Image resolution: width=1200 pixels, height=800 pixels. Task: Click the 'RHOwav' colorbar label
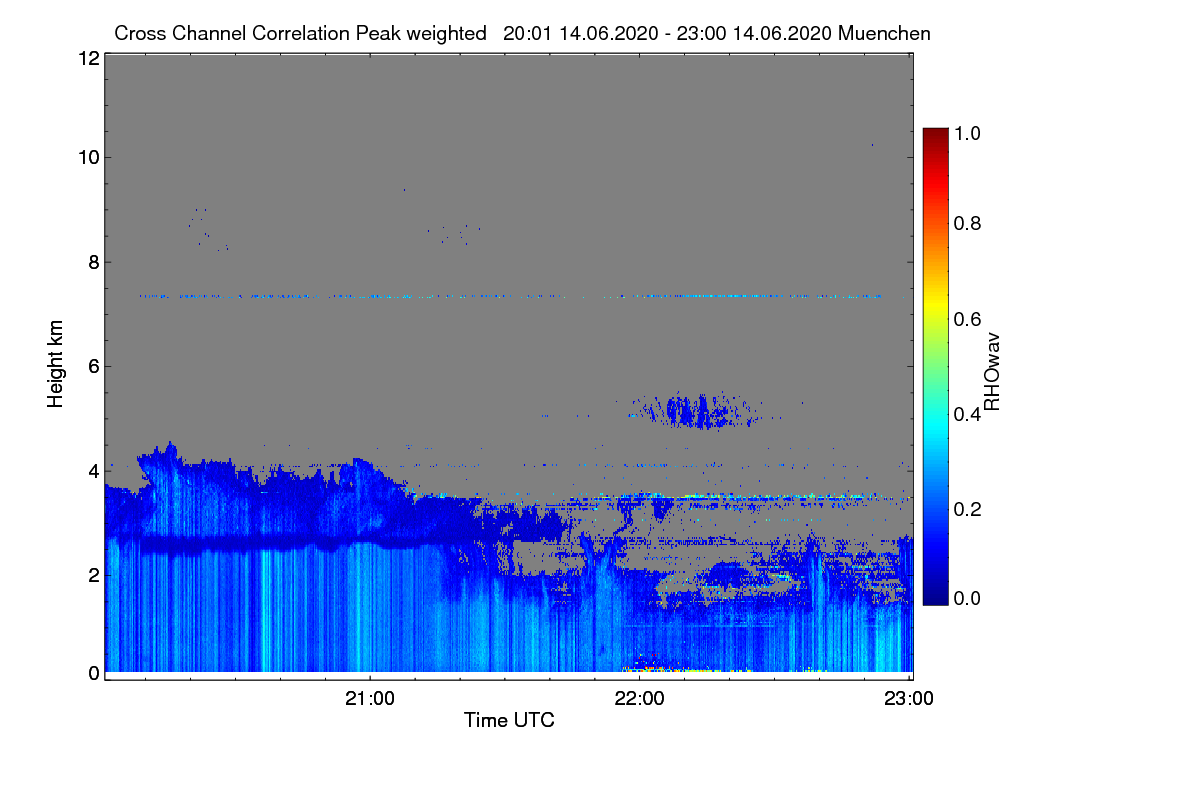click(992, 371)
